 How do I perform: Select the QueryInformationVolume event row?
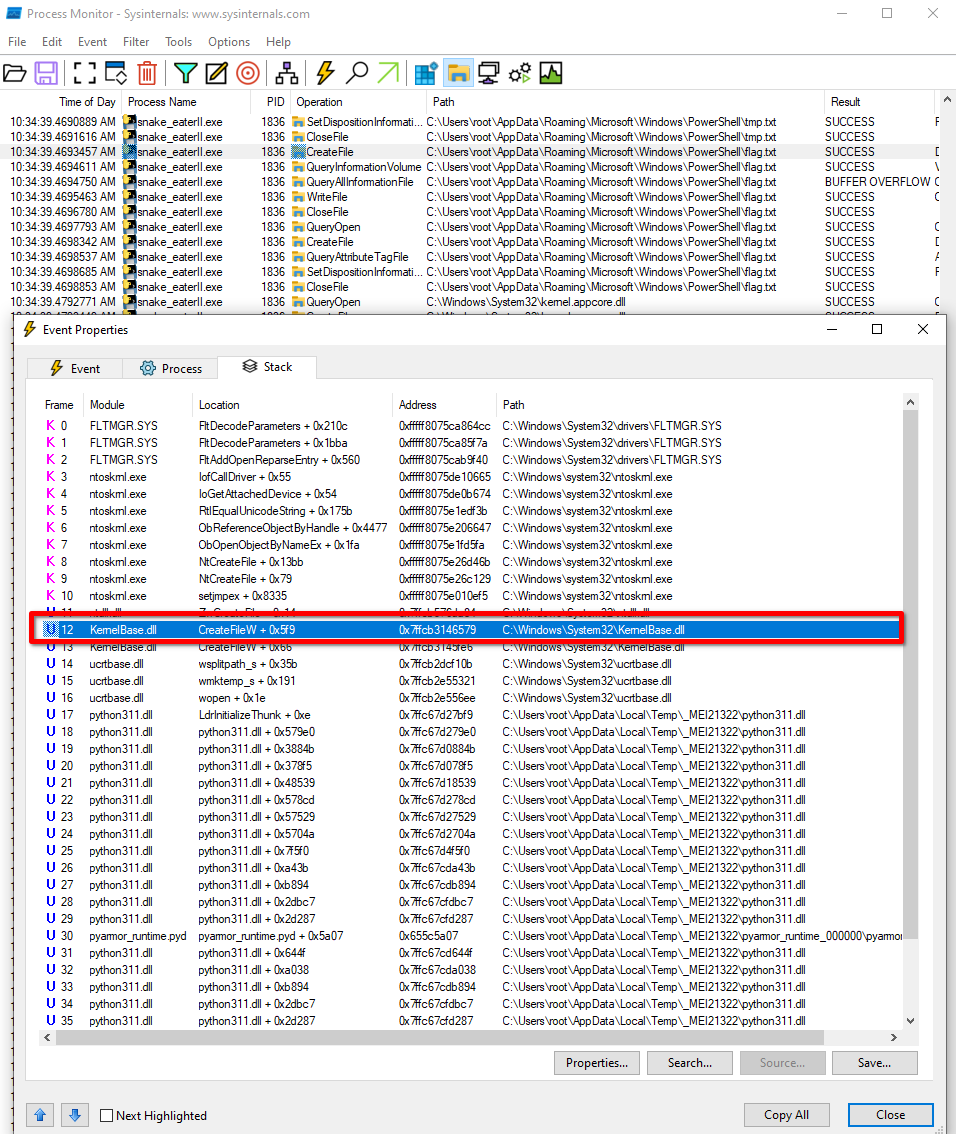[470, 166]
